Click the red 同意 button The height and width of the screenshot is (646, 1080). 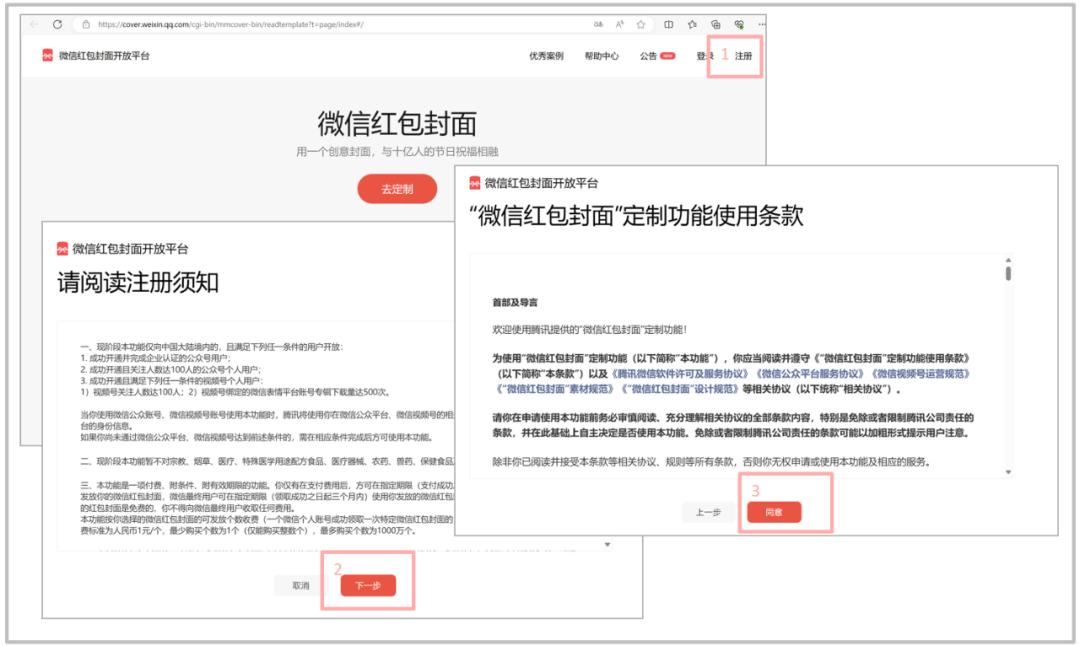tap(773, 512)
